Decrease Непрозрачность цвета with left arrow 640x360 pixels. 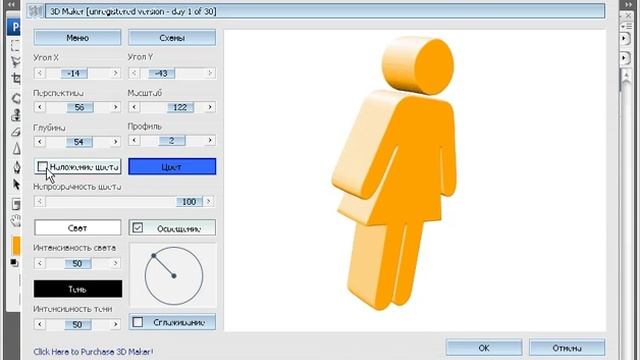coord(40,201)
